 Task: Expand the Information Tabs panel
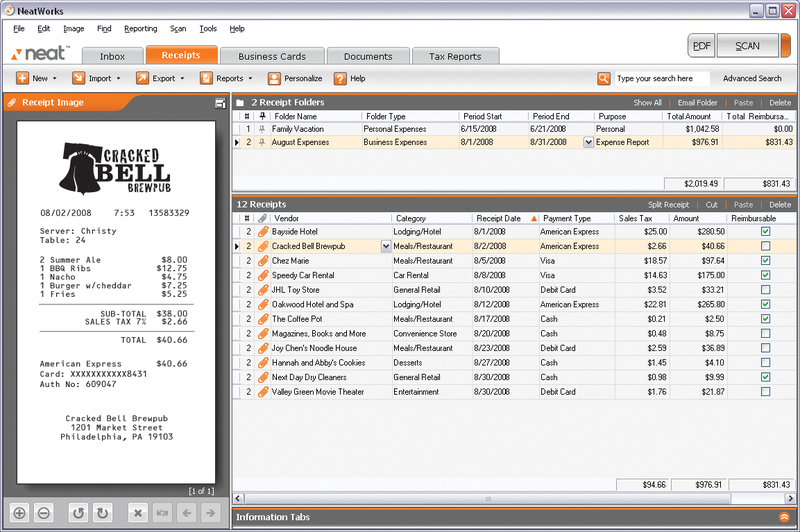point(784,517)
